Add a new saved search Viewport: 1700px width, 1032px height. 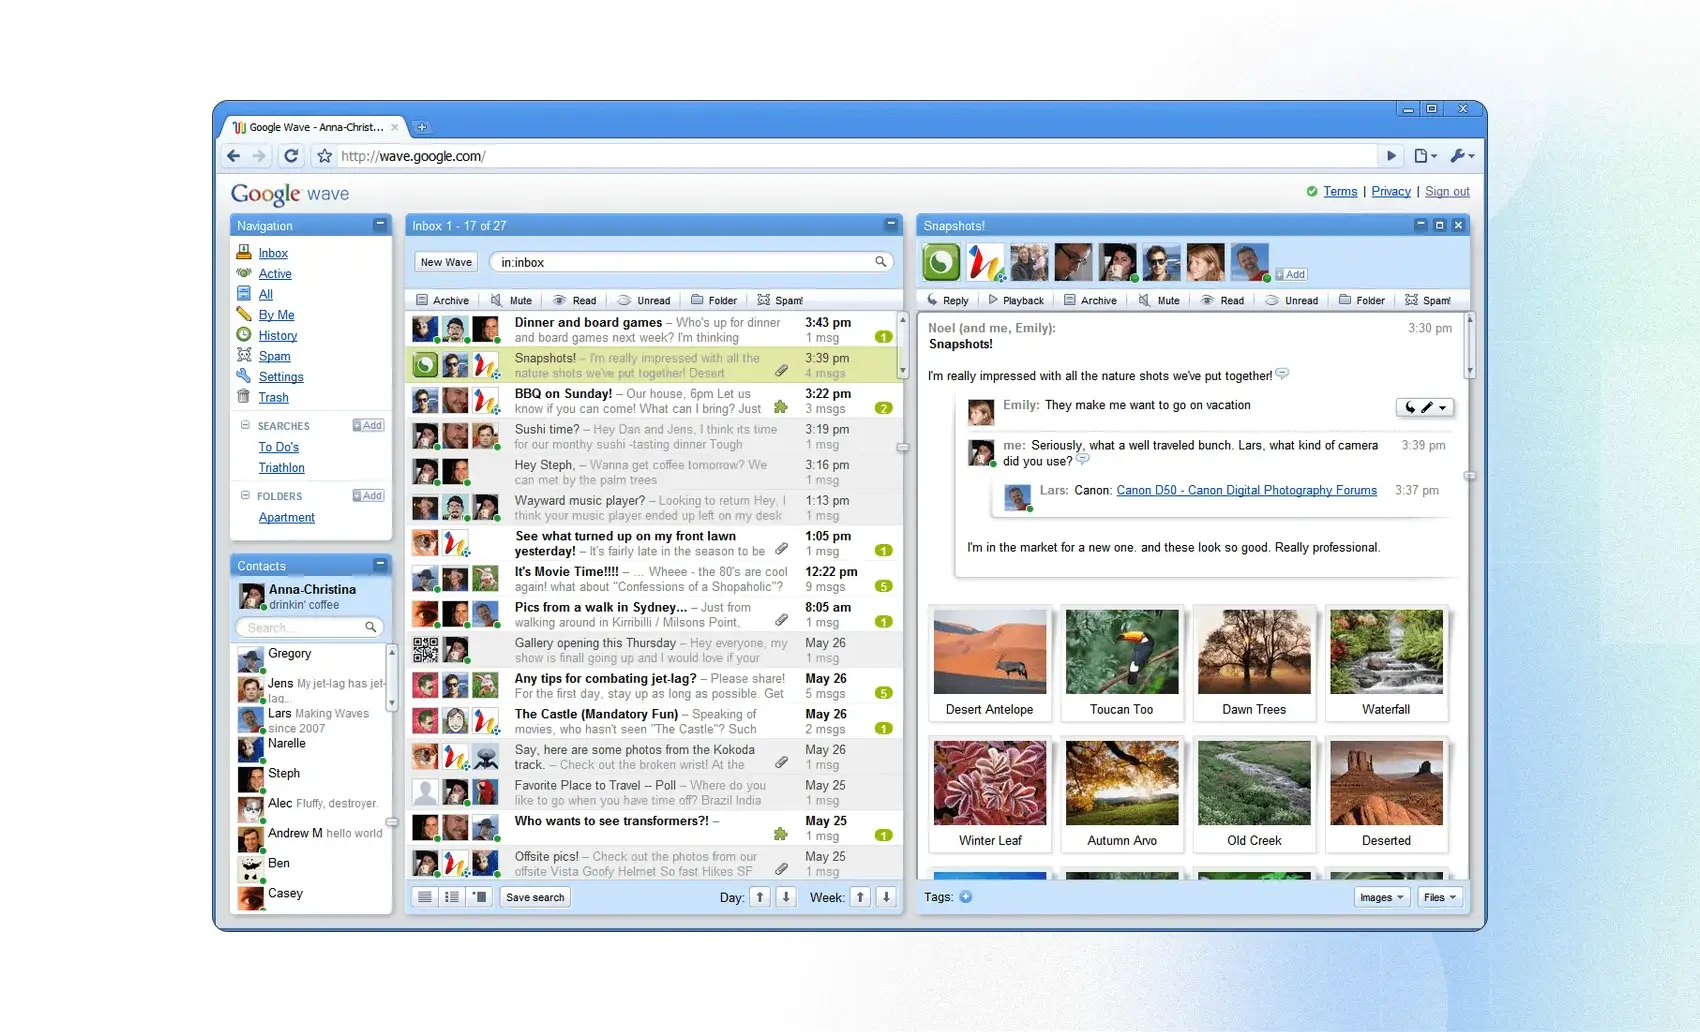(x=368, y=425)
